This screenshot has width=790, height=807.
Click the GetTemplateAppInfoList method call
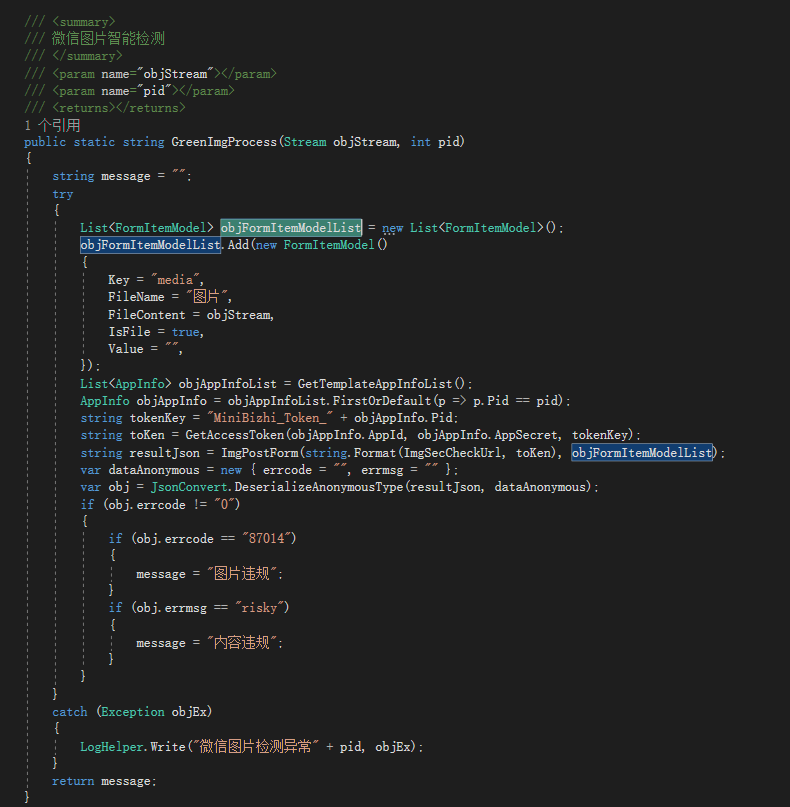[x=375, y=383]
